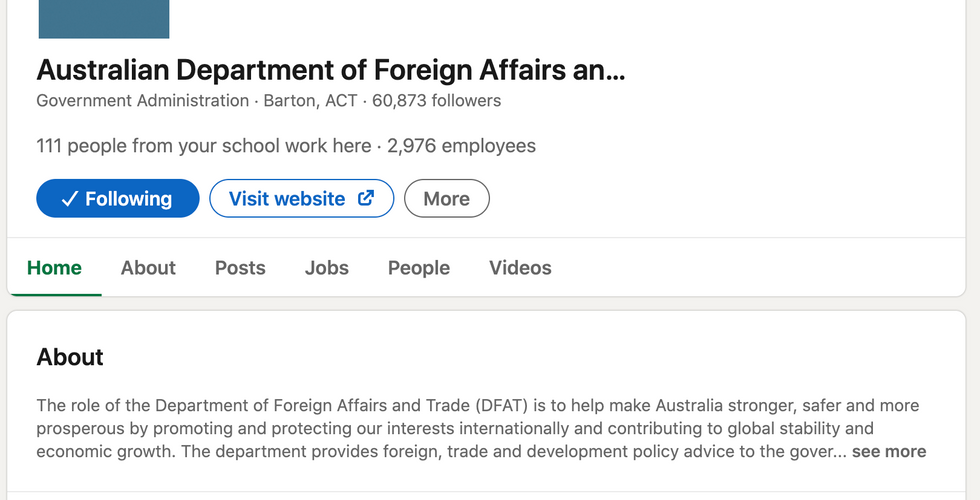Click the 60,873 followers count
980x500 pixels.
[437, 101]
